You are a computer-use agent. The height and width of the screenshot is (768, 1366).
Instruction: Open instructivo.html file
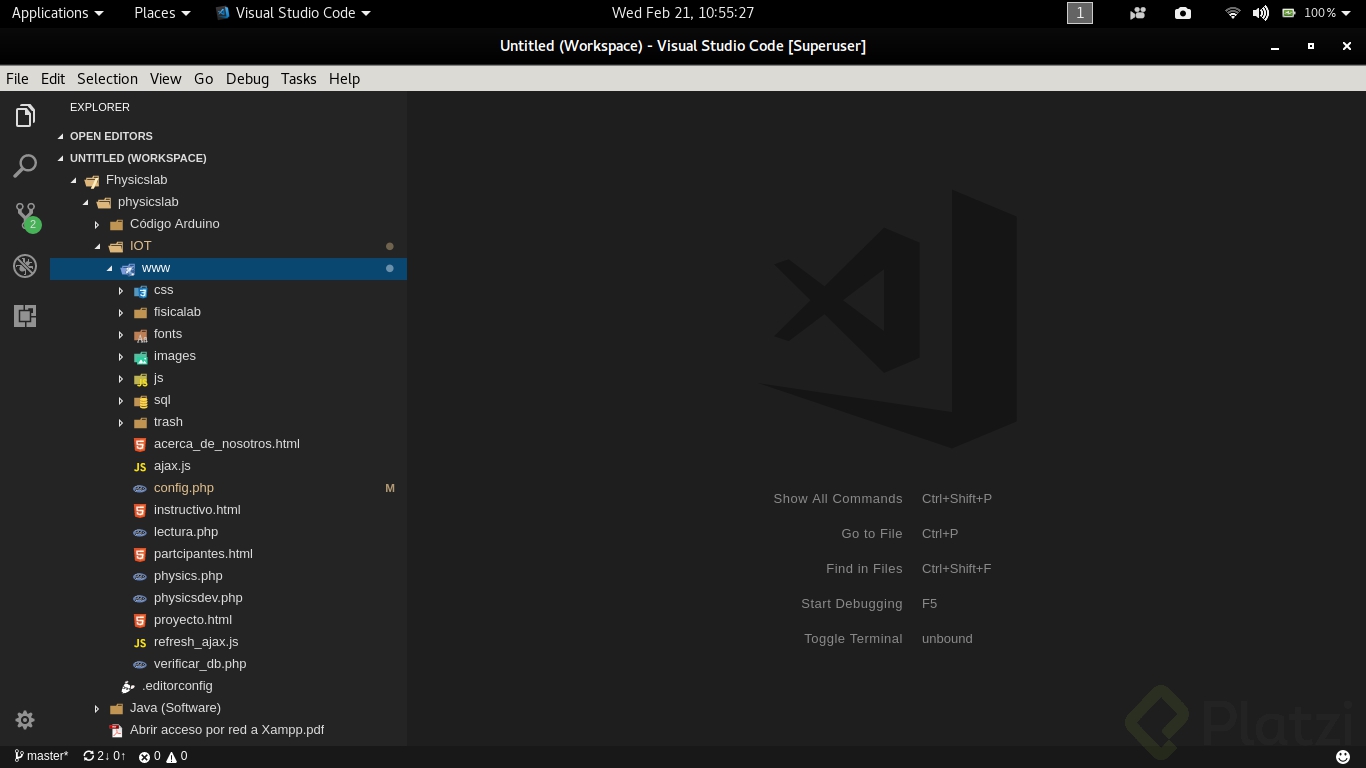click(x=228, y=510)
